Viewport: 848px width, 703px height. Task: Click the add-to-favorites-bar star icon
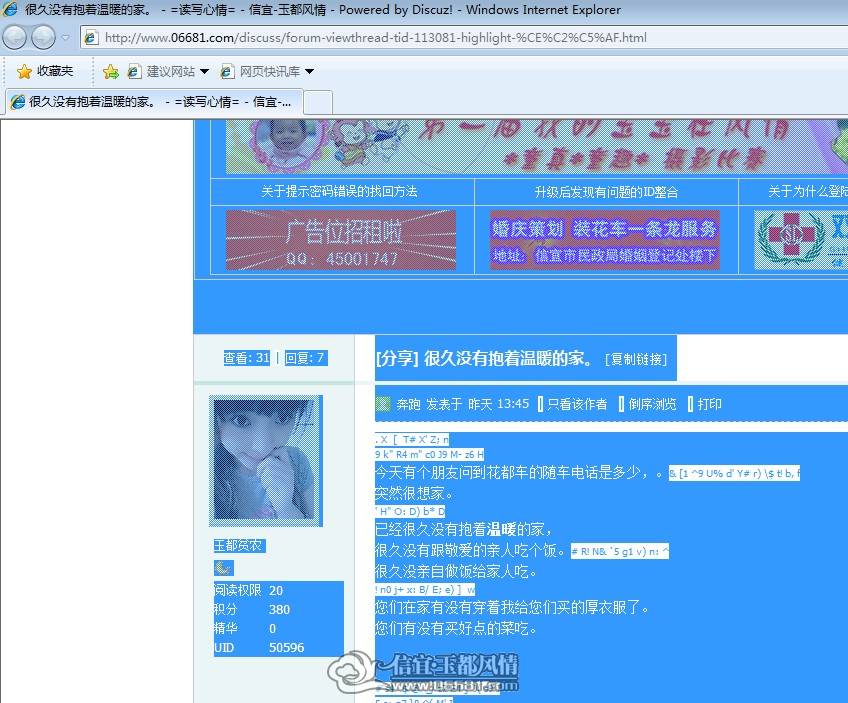pyautogui.click(x=111, y=71)
